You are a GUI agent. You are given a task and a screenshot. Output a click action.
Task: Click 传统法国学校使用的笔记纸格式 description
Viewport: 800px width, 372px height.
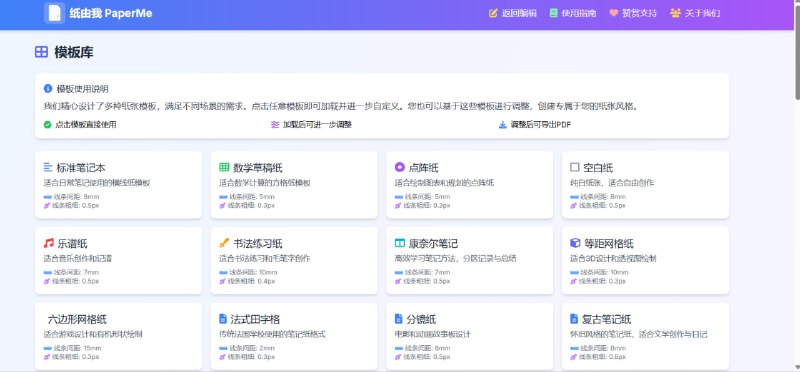pyautogui.click(x=272, y=335)
